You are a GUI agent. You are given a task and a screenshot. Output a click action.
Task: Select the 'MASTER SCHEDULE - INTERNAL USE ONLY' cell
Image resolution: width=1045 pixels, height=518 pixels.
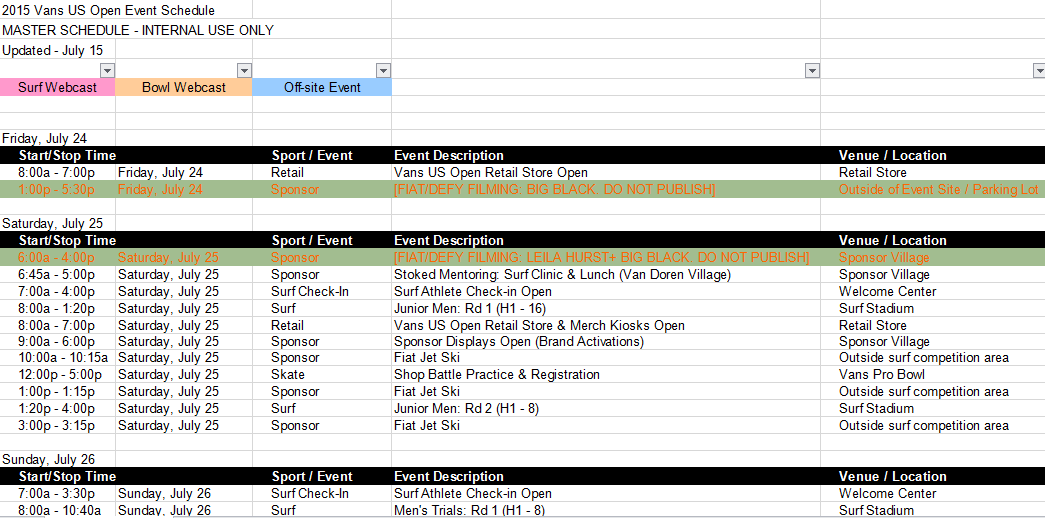pyautogui.click(x=138, y=31)
